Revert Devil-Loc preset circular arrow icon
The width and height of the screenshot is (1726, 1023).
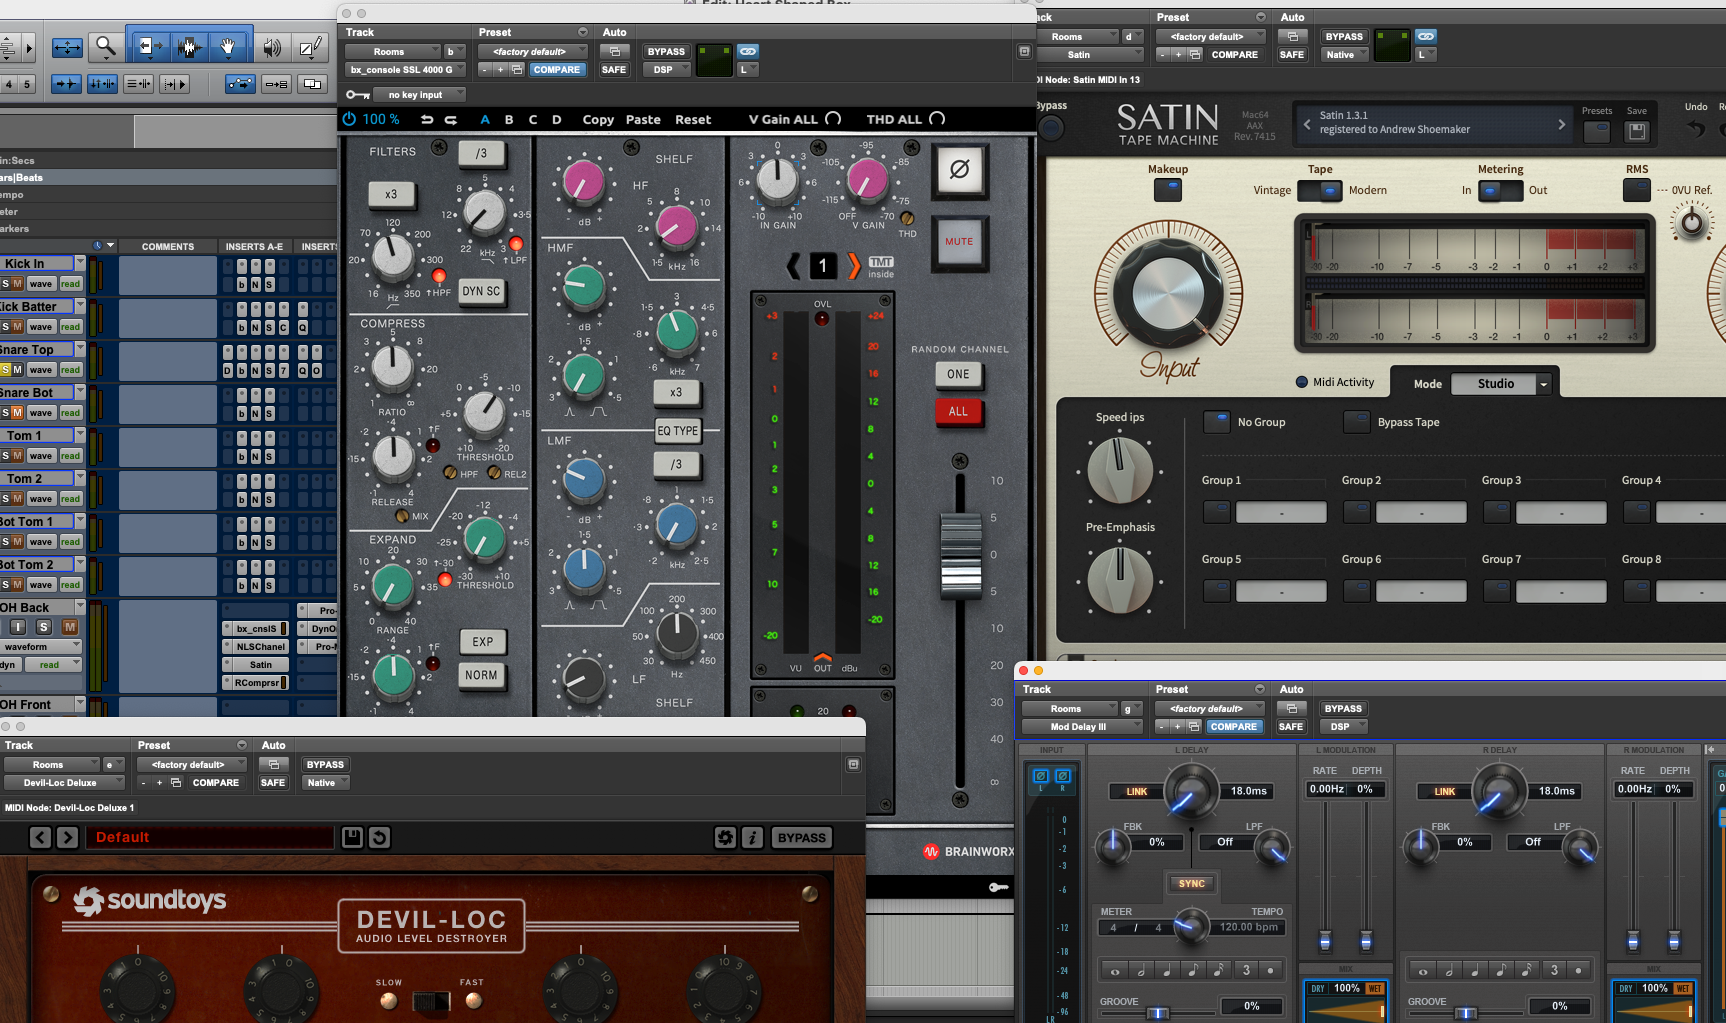point(379,837)
